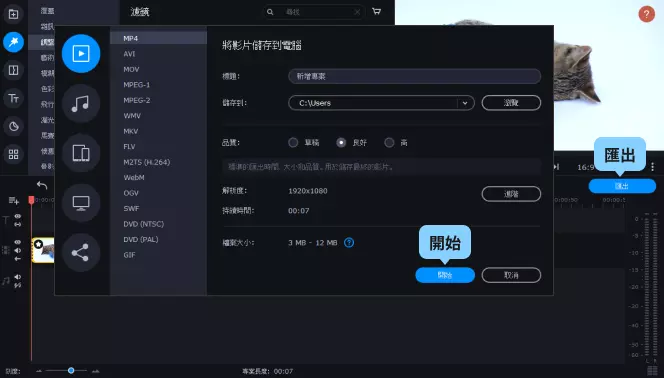Select the 草稿 draft quality radio

(x=293, y=143)
